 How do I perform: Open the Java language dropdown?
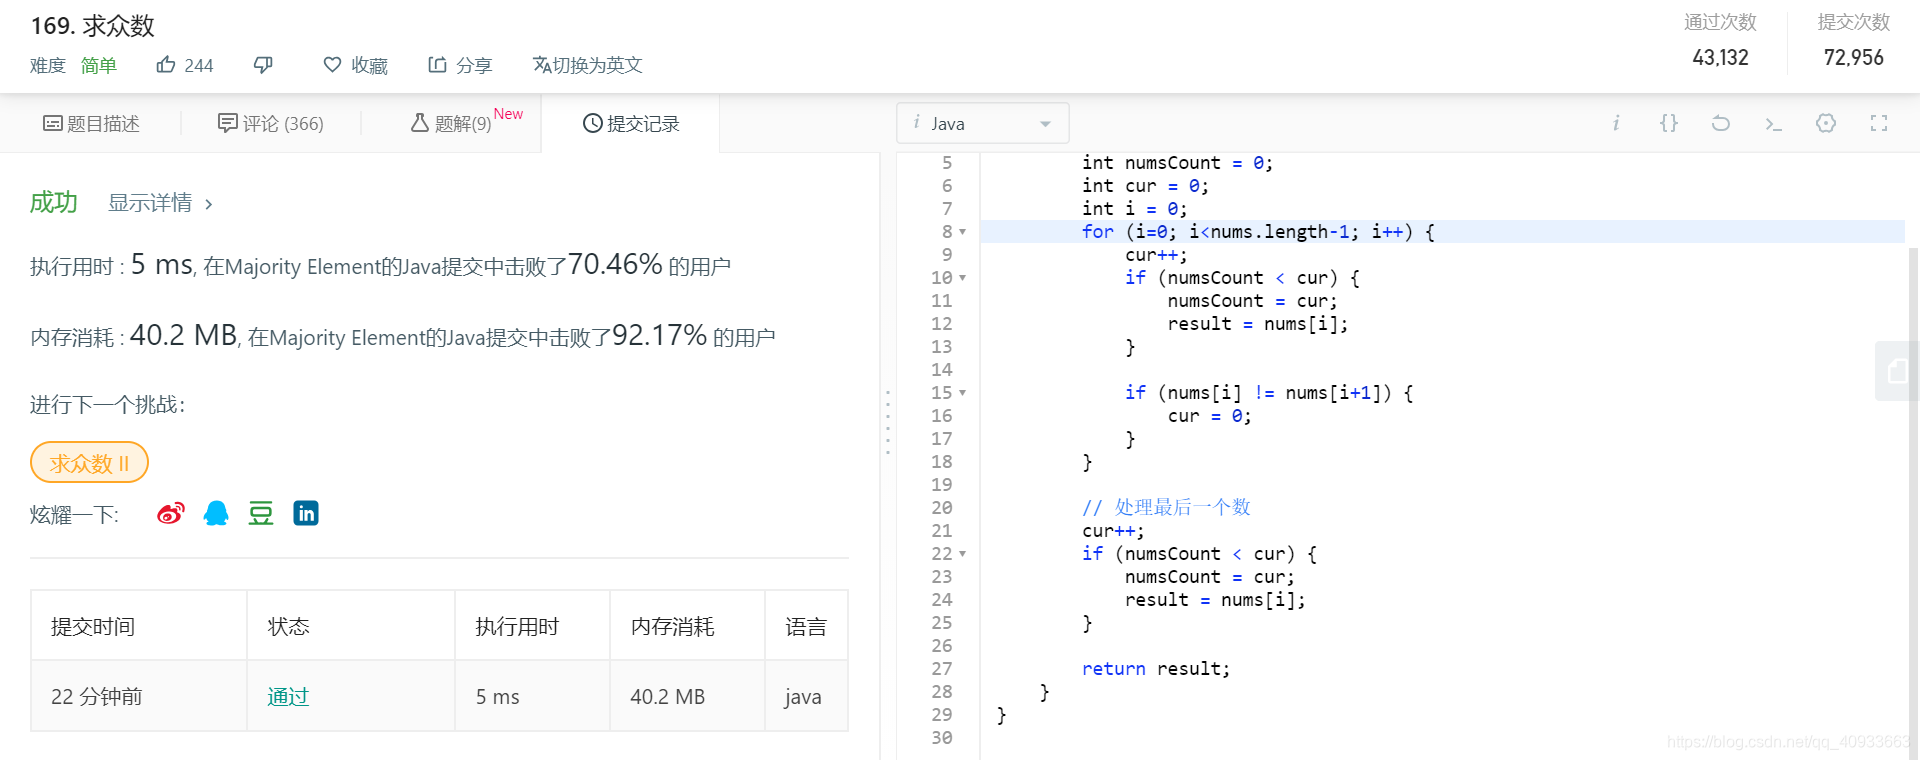pyautogui.click(x=983, y=123)
